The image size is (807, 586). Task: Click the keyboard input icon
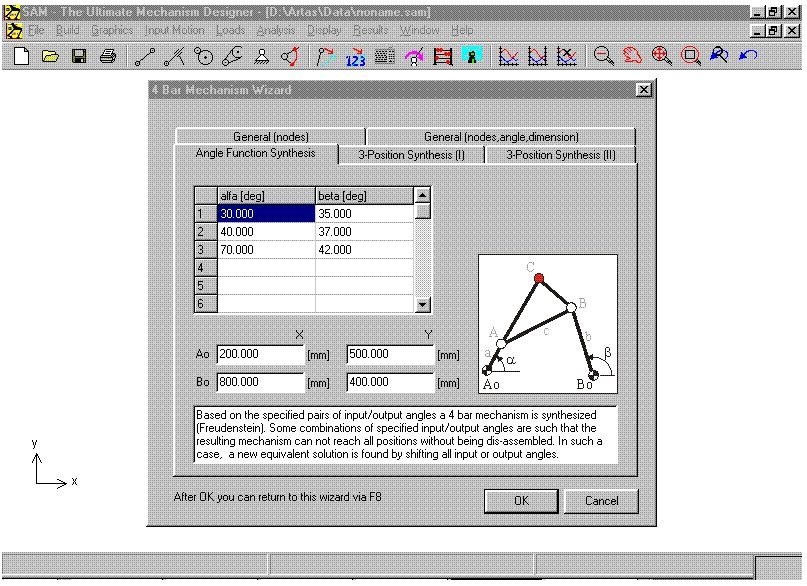[x=384, y=56]
